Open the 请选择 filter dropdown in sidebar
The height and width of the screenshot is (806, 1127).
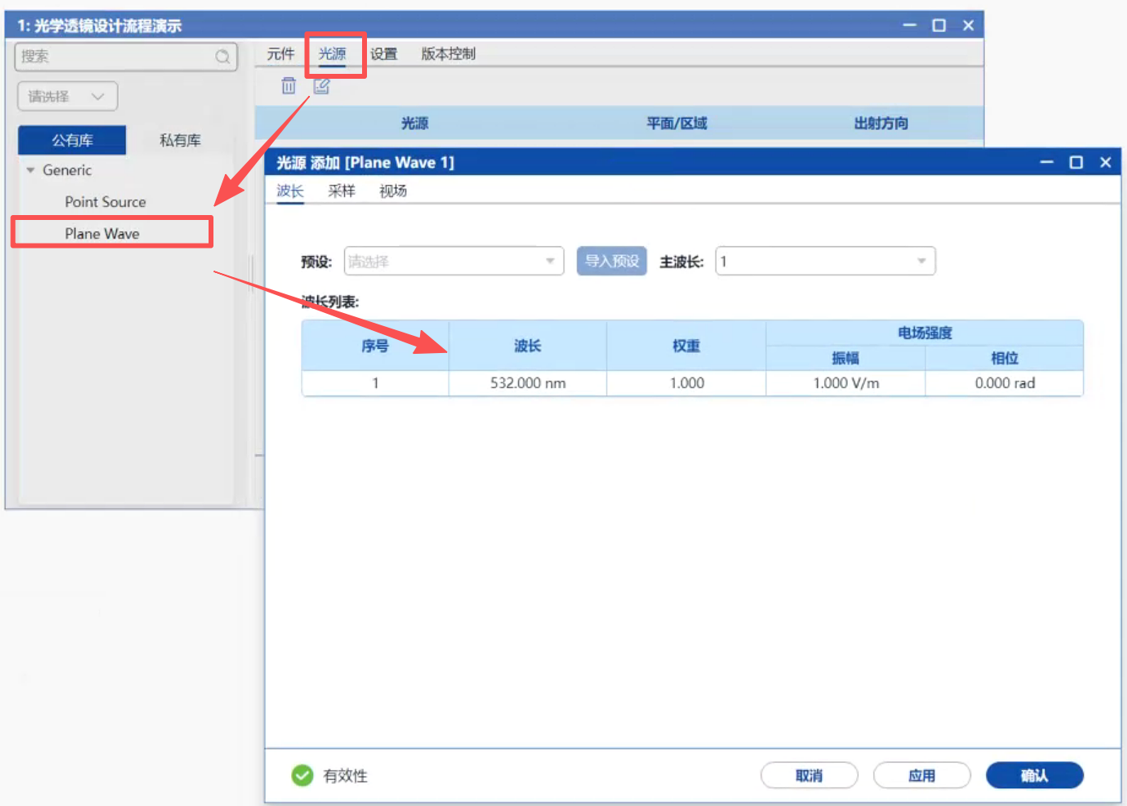(x=67, y=97)
